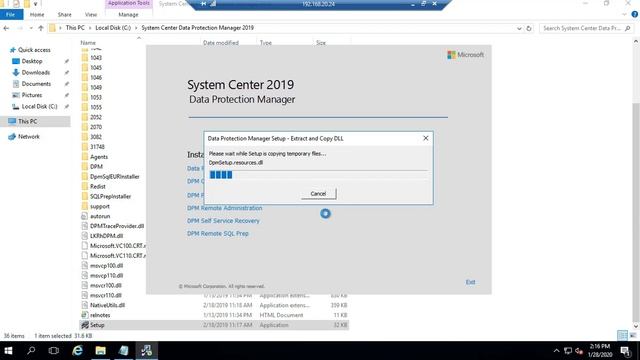This screenshot has width=640, height=360.
Task: Select the Redist folder icon
Action: [84, 187]
